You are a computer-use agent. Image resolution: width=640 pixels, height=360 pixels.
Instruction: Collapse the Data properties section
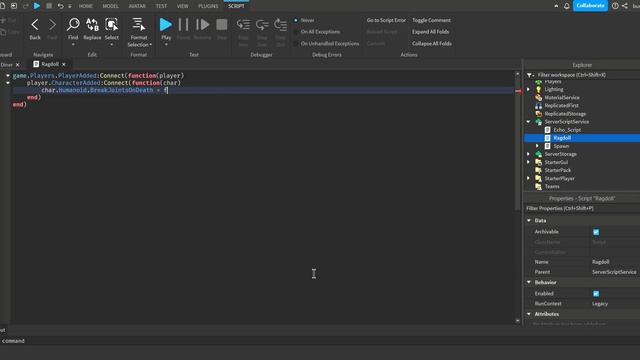pos(529,220)
